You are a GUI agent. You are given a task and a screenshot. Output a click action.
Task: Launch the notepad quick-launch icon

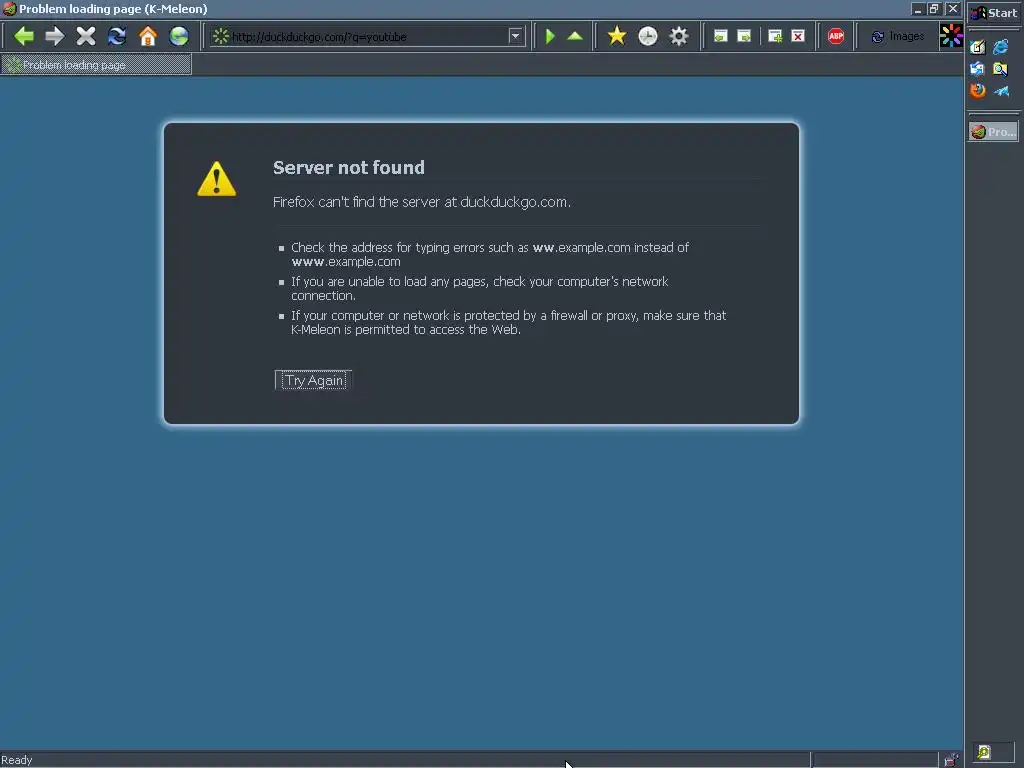[978, 47]
